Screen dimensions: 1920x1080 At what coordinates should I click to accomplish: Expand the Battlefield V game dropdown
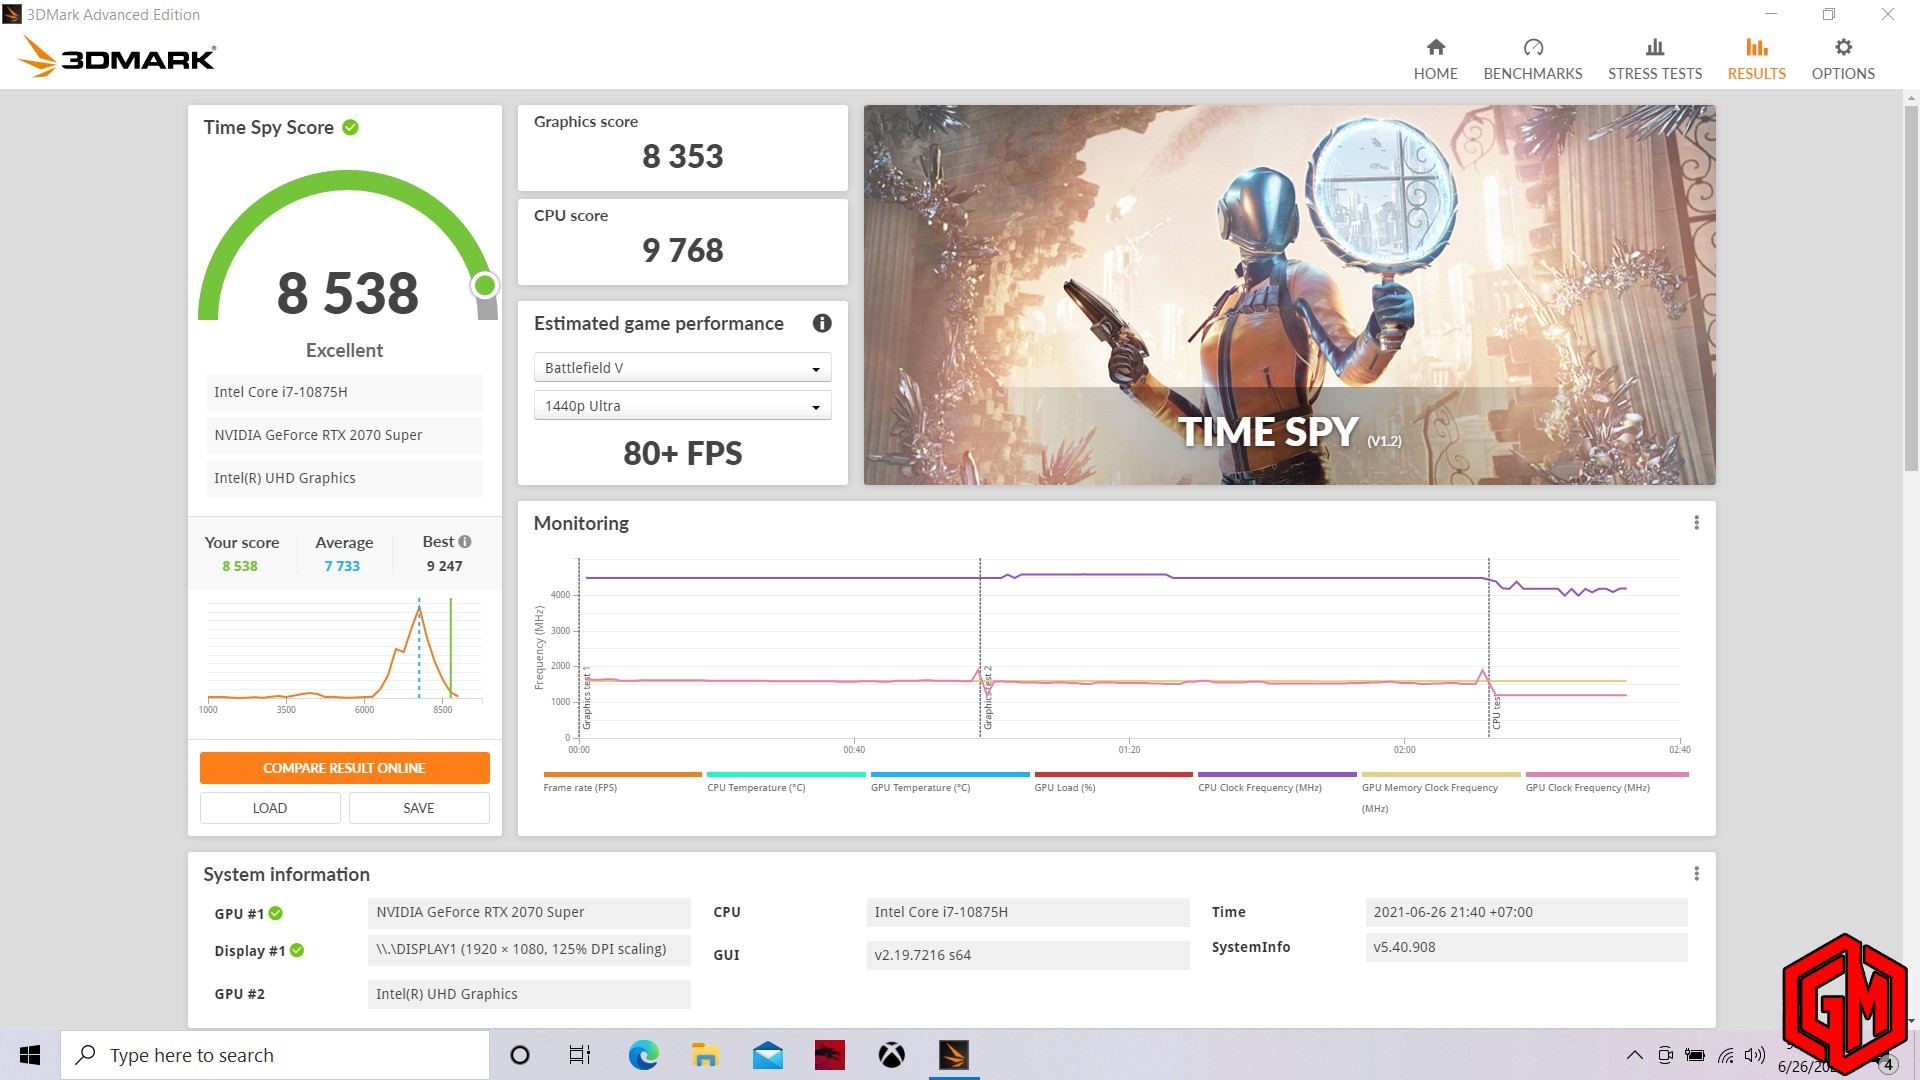(x=682, y=368)
